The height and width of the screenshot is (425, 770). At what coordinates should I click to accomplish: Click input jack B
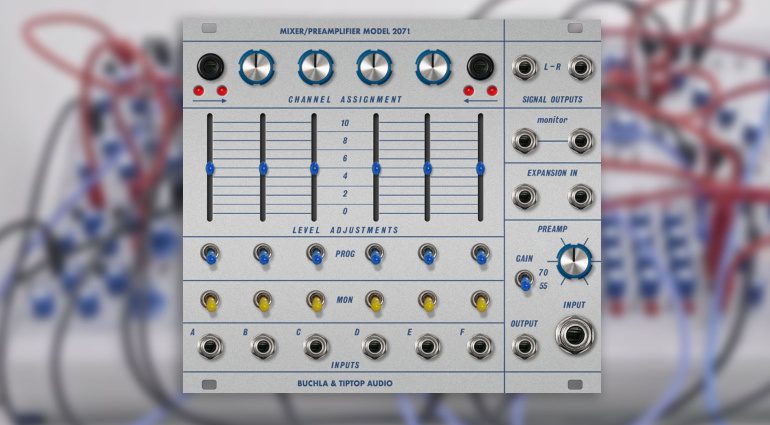coord(264,346)
